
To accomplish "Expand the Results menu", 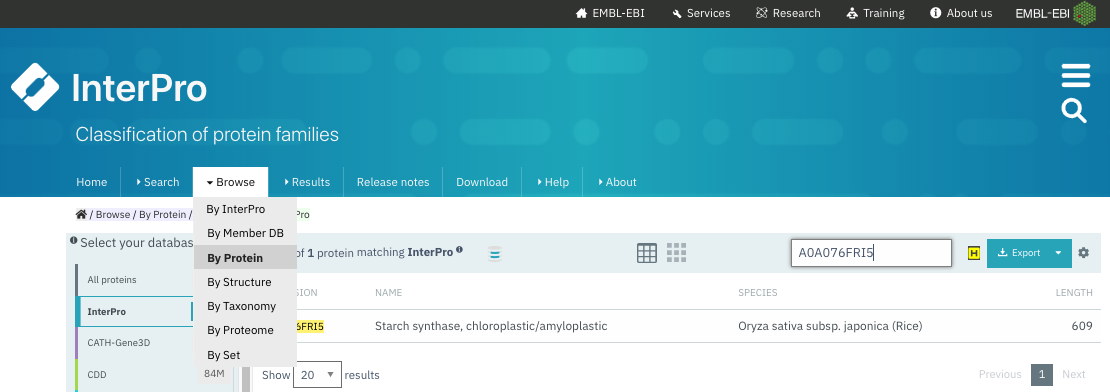I will click(x=307, y=182).
